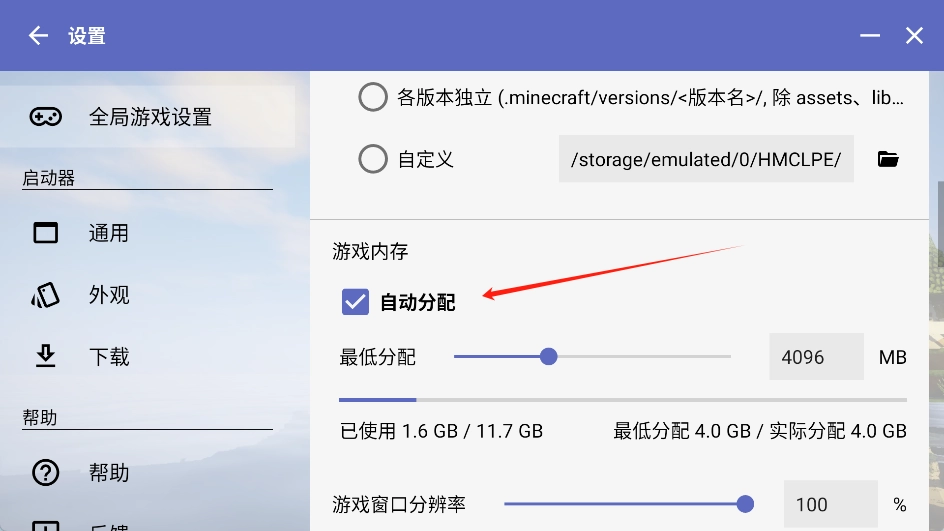This screenshot has height=531, width=944.
Task: Click the gamepad icon in sidebar
Action: click(x=45, y=117)
